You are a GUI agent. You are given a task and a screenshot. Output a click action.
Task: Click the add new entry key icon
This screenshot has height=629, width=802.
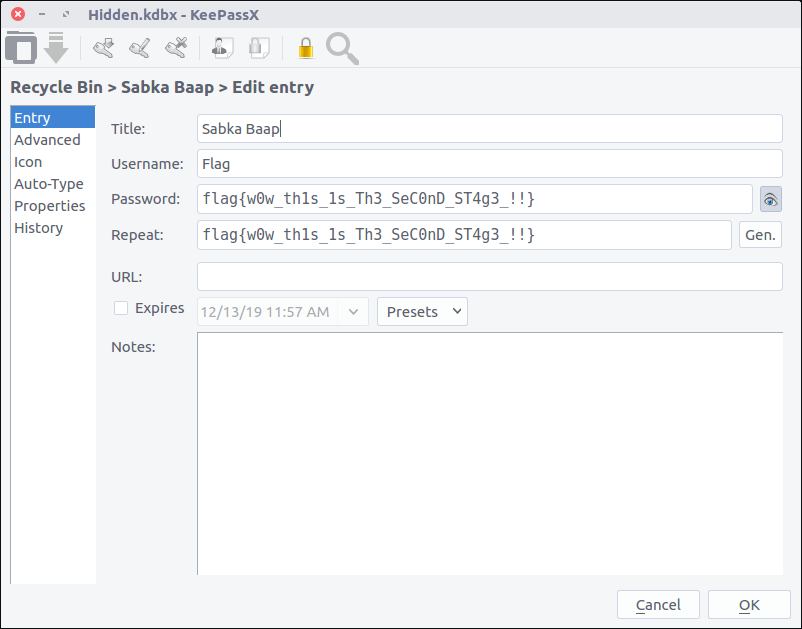pos(104,47)
